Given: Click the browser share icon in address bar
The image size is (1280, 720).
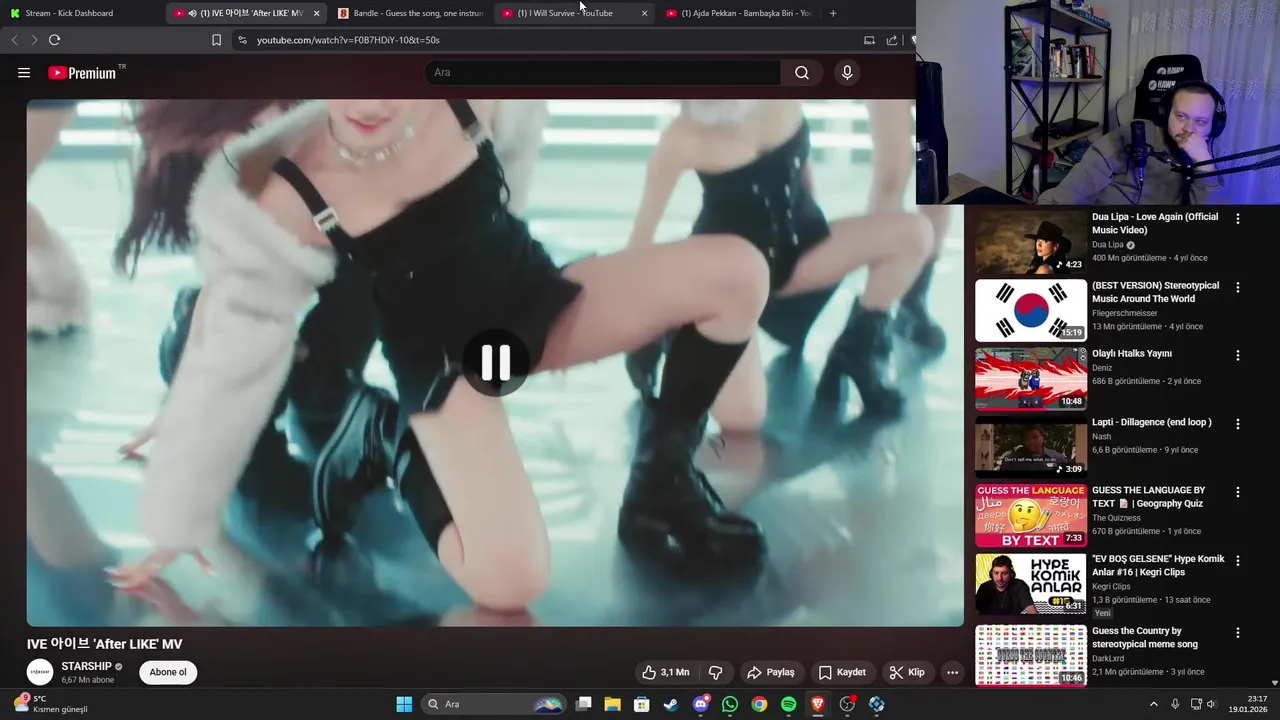Looking at the screenshot, I should (892, 40).
